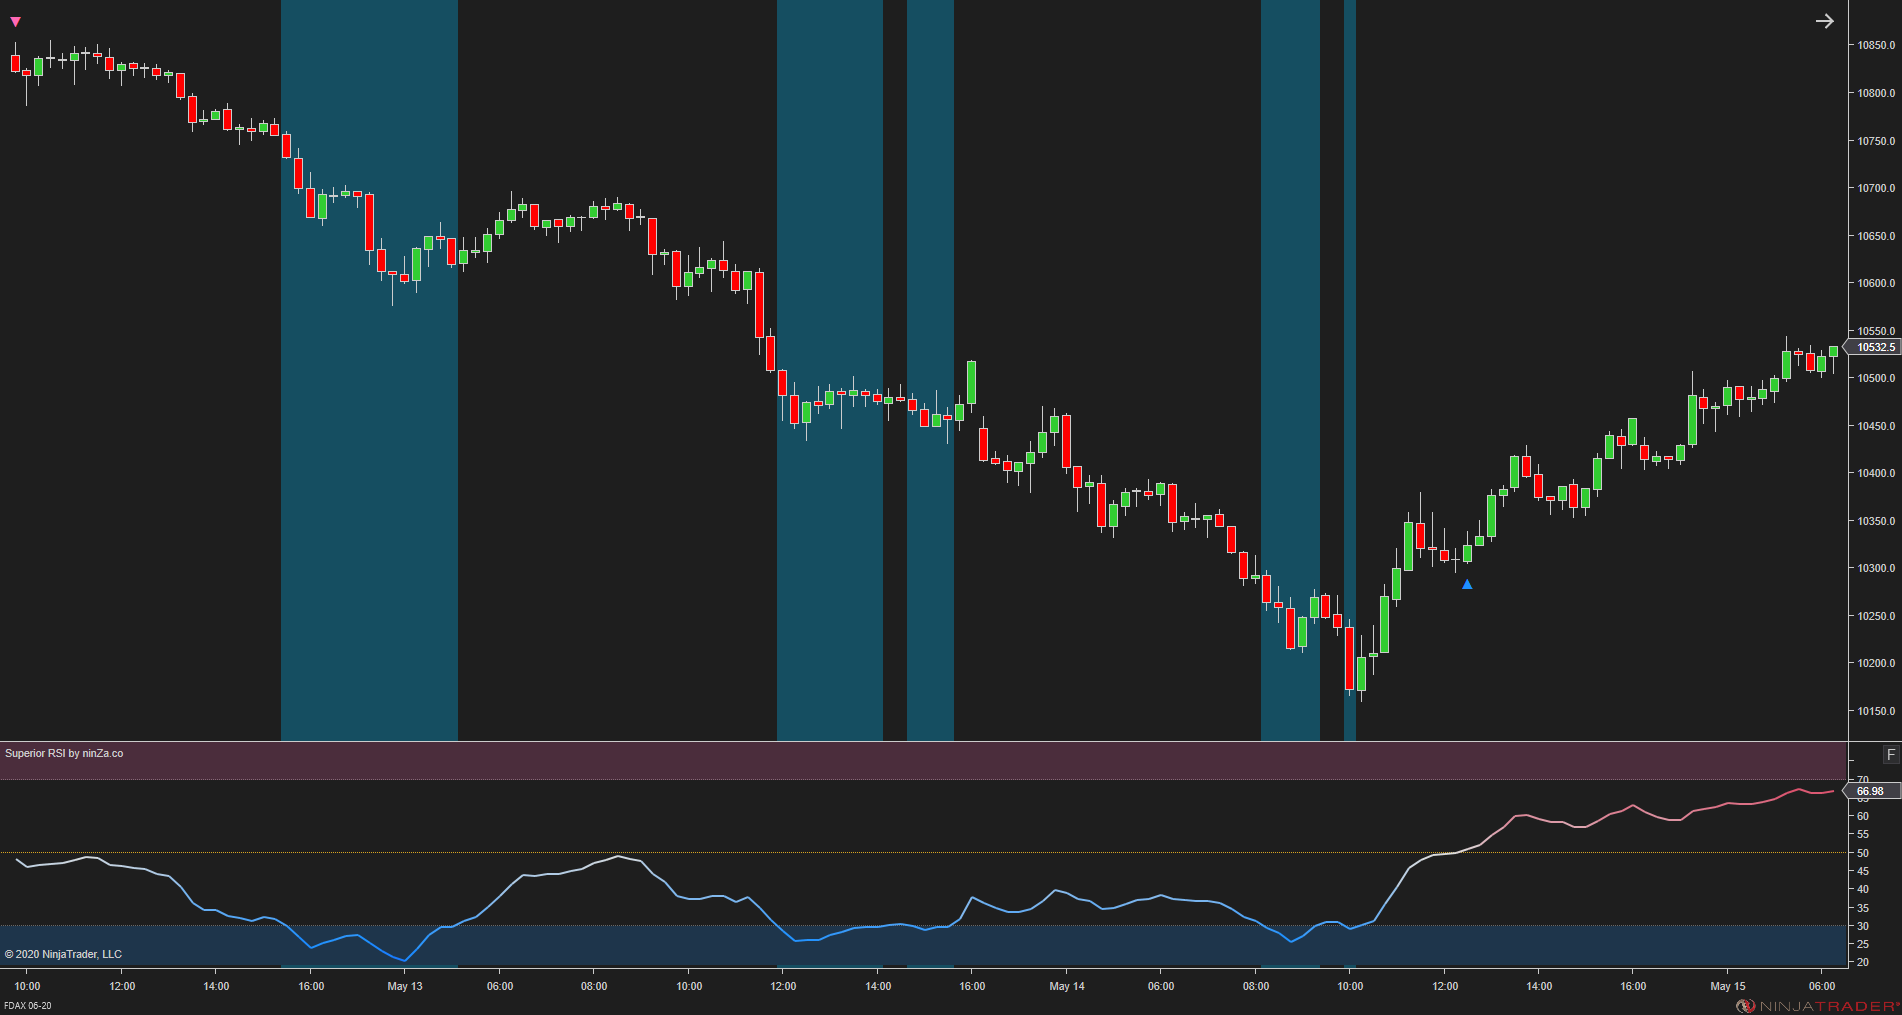Click the right arrow jump-to-latest icon

point(1825,20)
